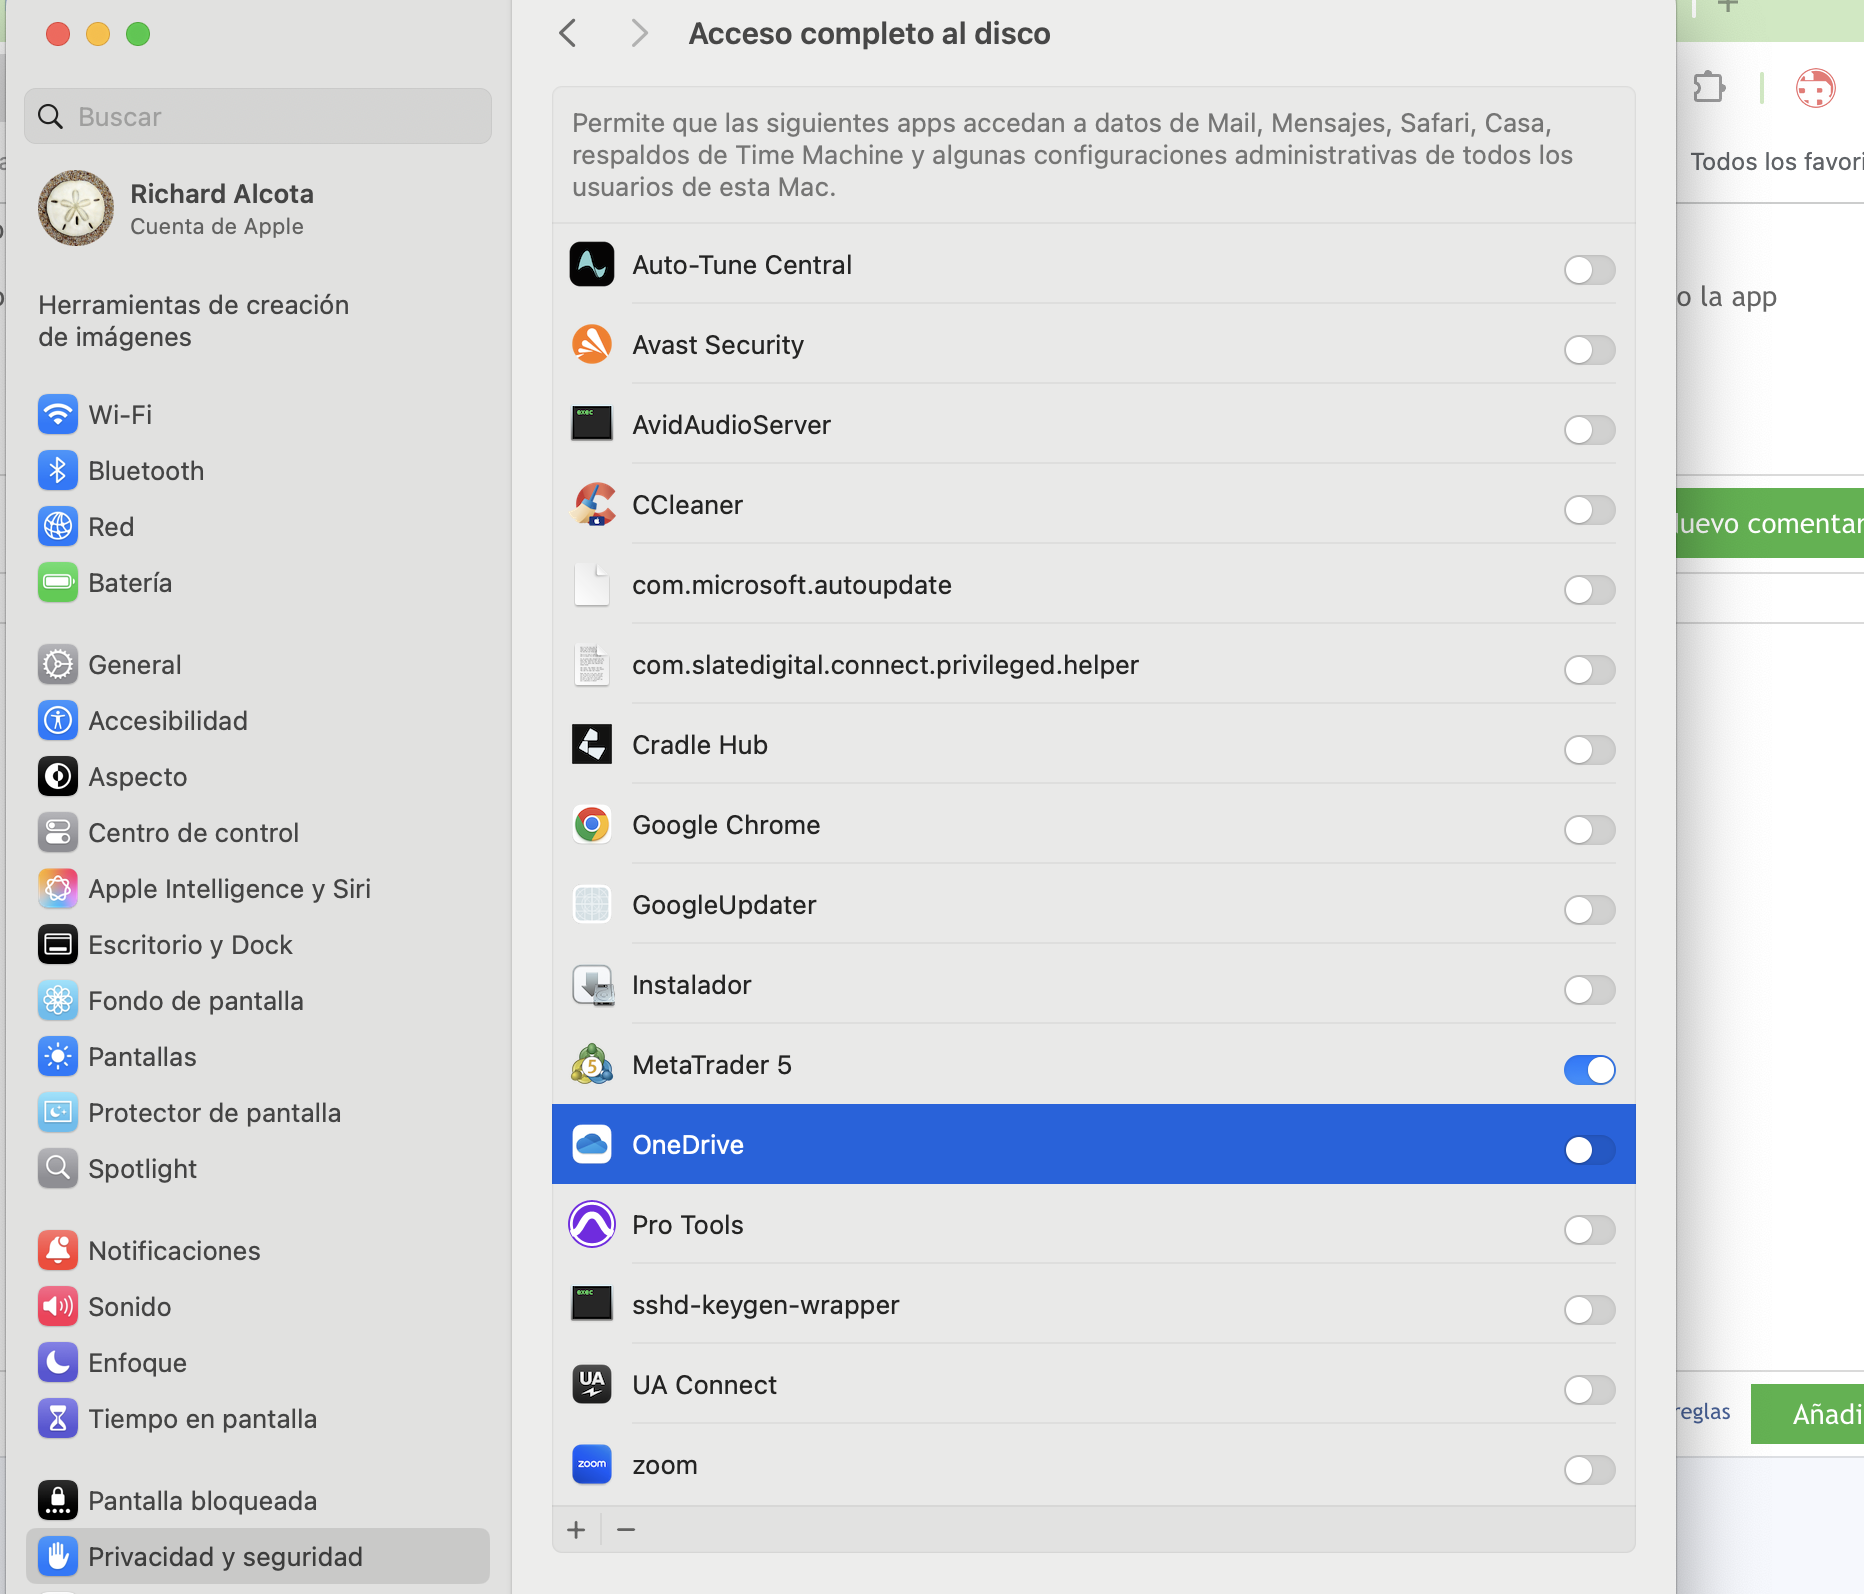Add an app with the plus button

pos(576,1530)
